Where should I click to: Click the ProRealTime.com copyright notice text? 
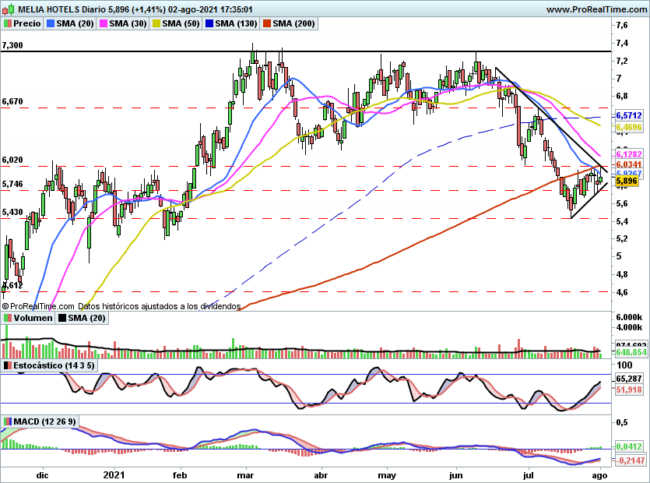click(122, 306)
